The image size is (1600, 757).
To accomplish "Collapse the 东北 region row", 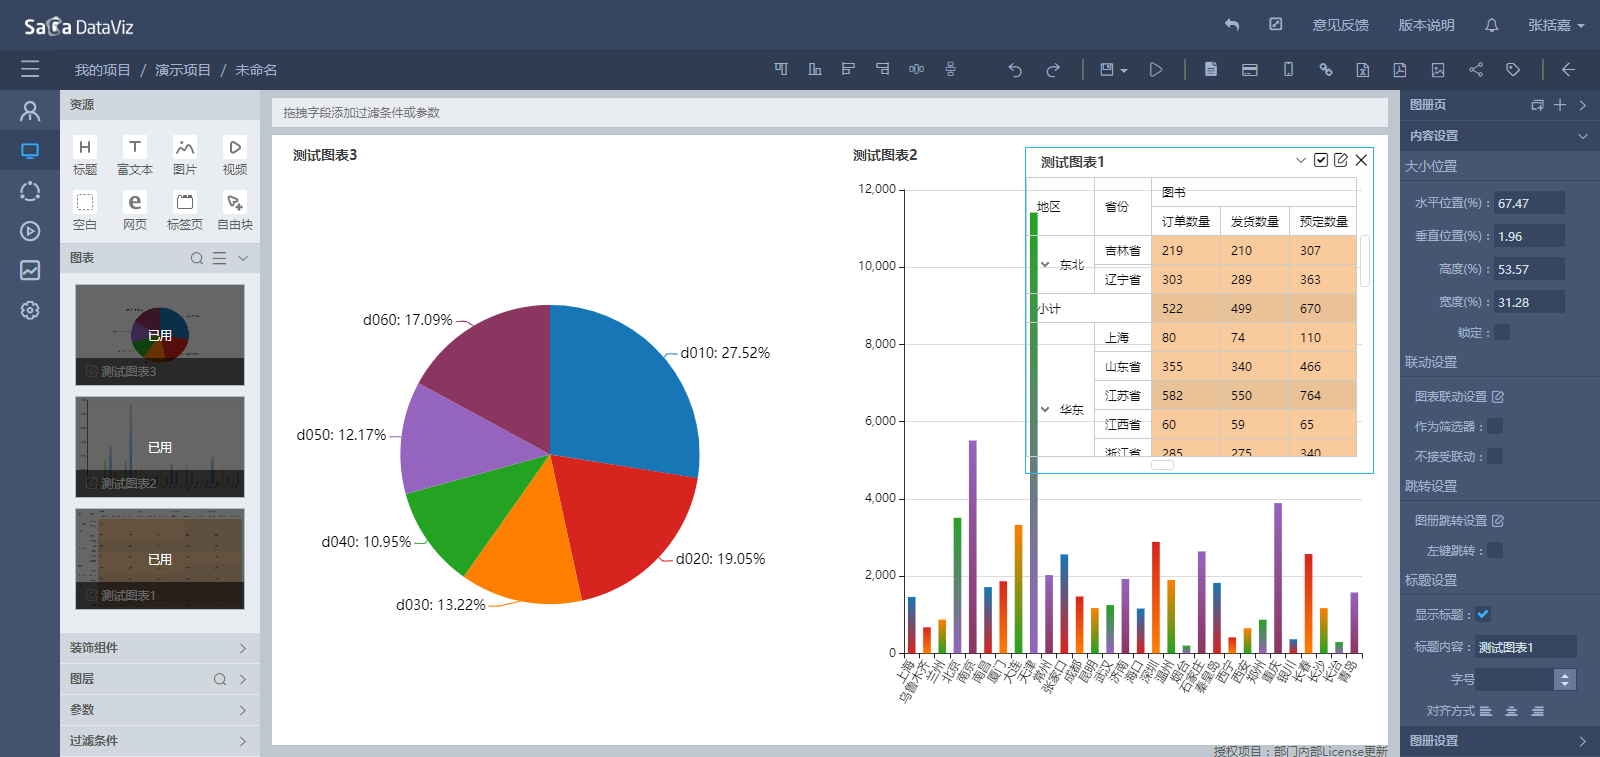I will 1045,265.
